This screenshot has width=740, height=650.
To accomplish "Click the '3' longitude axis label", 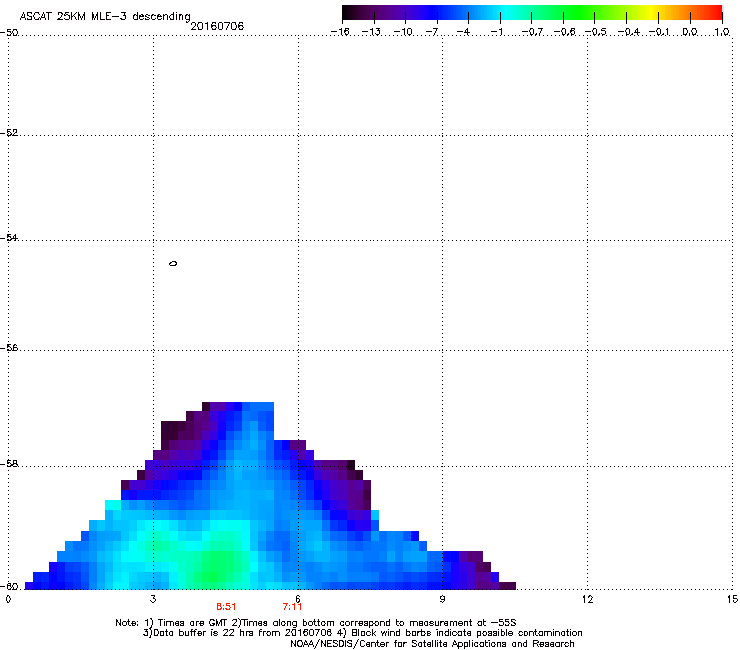I will (153, 599).
